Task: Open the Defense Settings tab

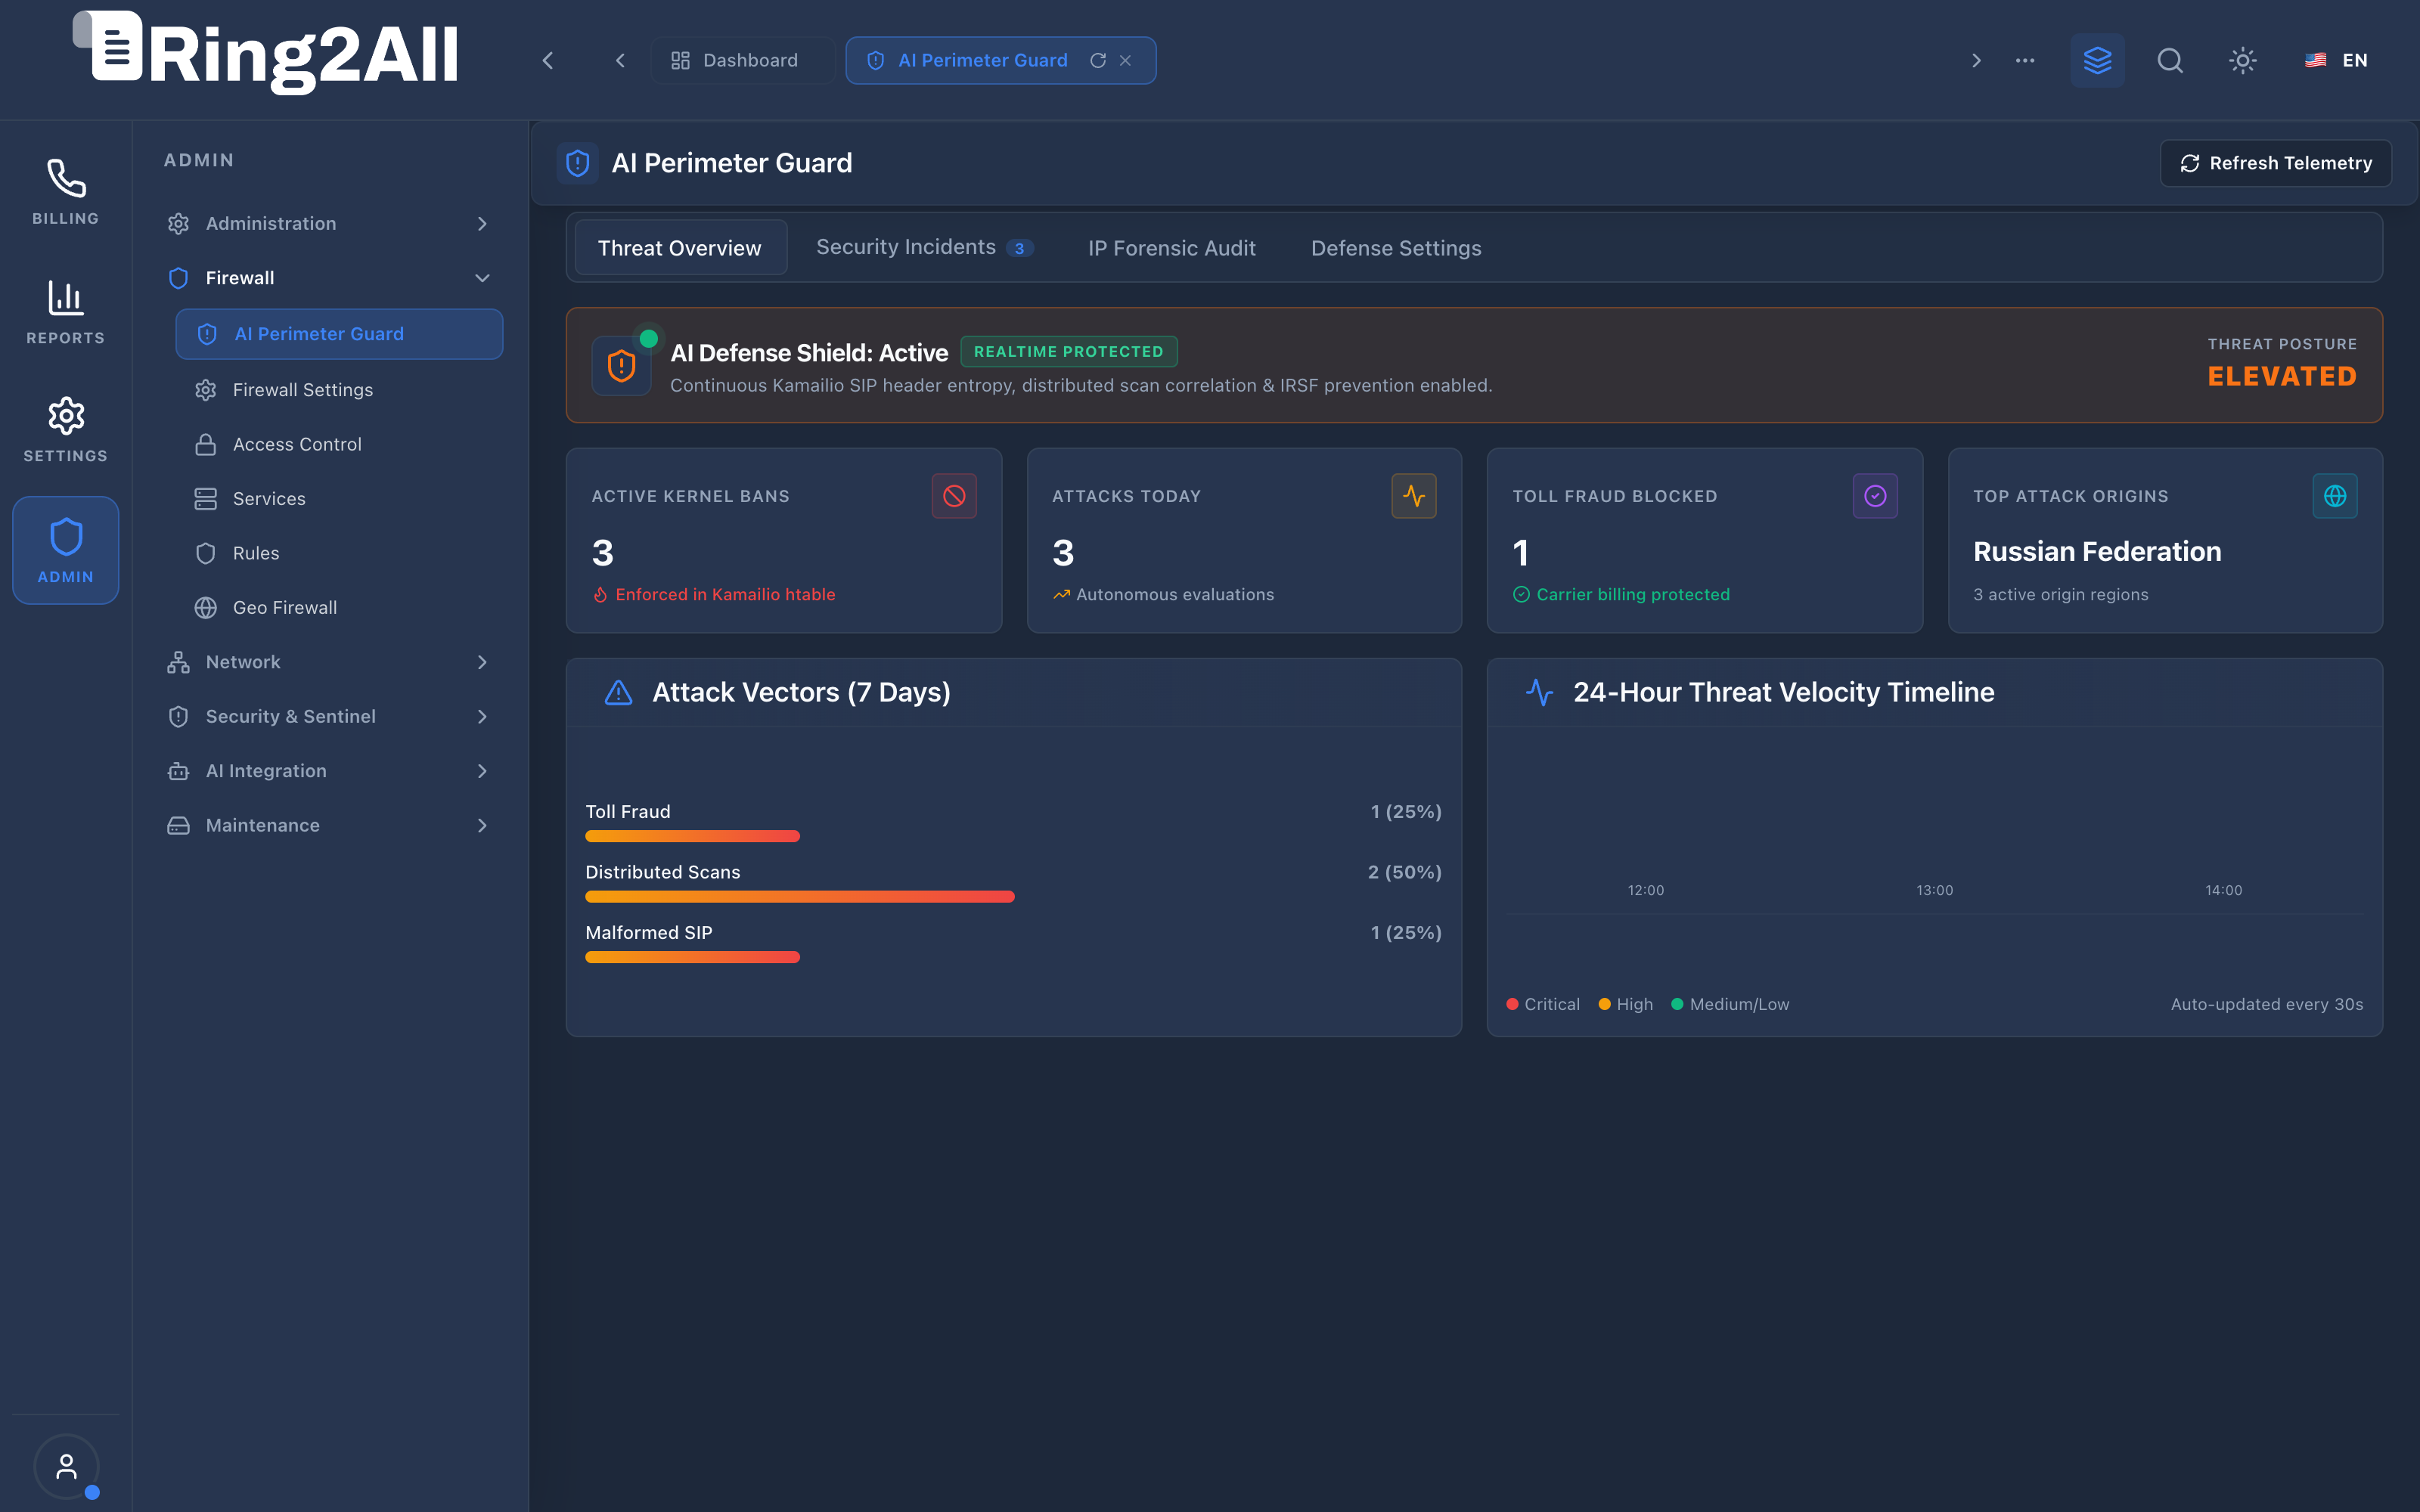Action: (x=1396, y=248)
